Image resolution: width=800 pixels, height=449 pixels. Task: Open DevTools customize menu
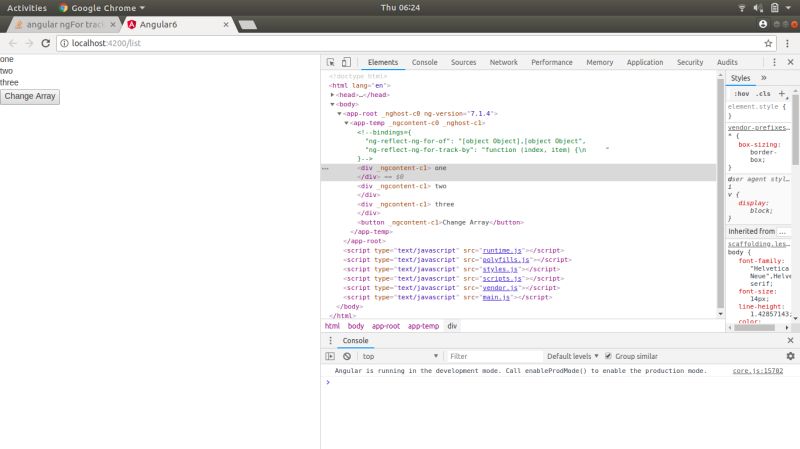[774, 62]
